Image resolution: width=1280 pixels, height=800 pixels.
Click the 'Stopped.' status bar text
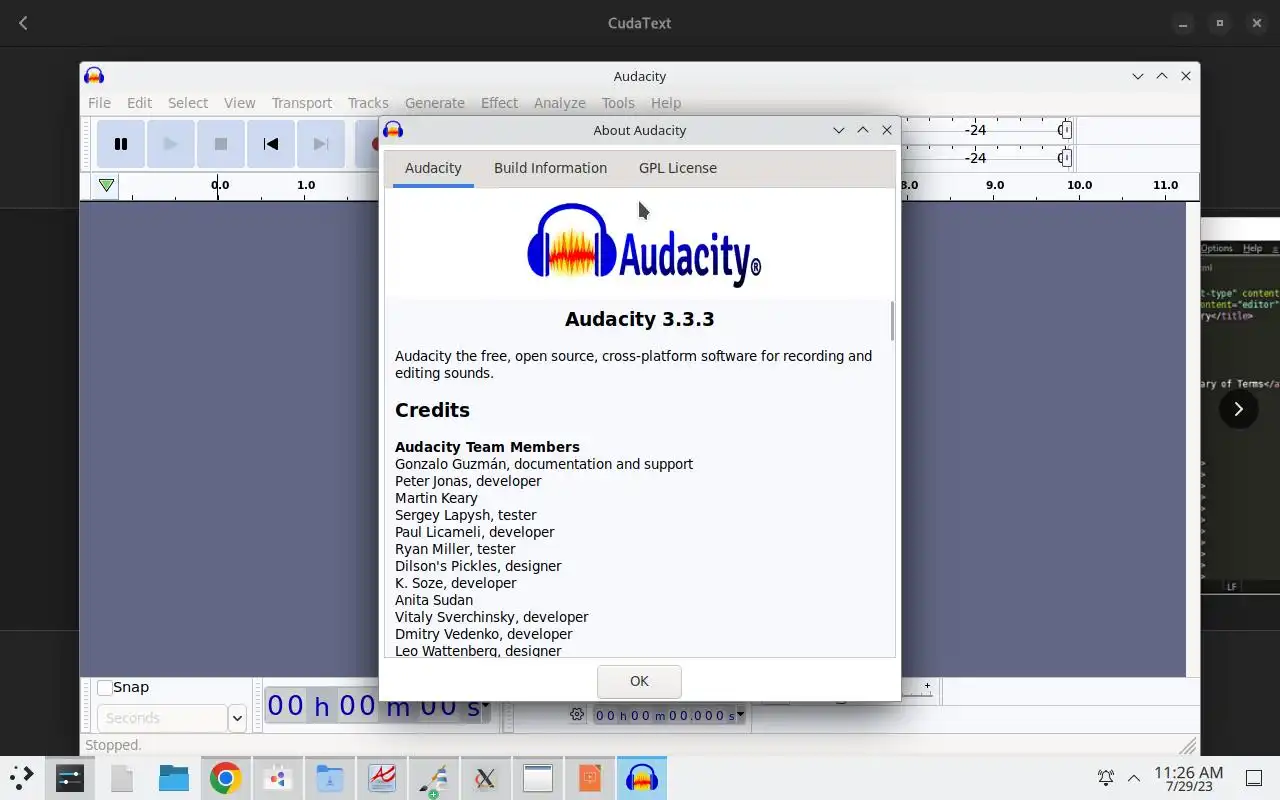tap(113, 745)
